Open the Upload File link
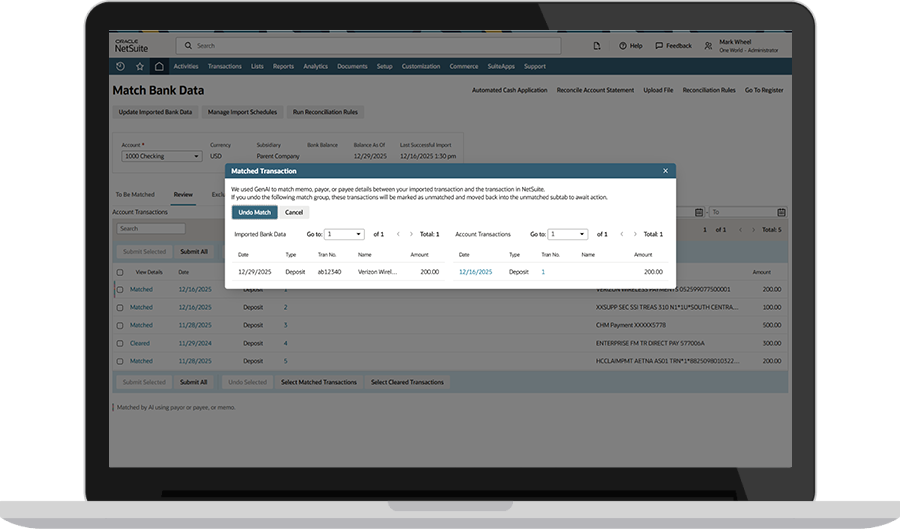900x529 pixels. (x=658, y=90)
